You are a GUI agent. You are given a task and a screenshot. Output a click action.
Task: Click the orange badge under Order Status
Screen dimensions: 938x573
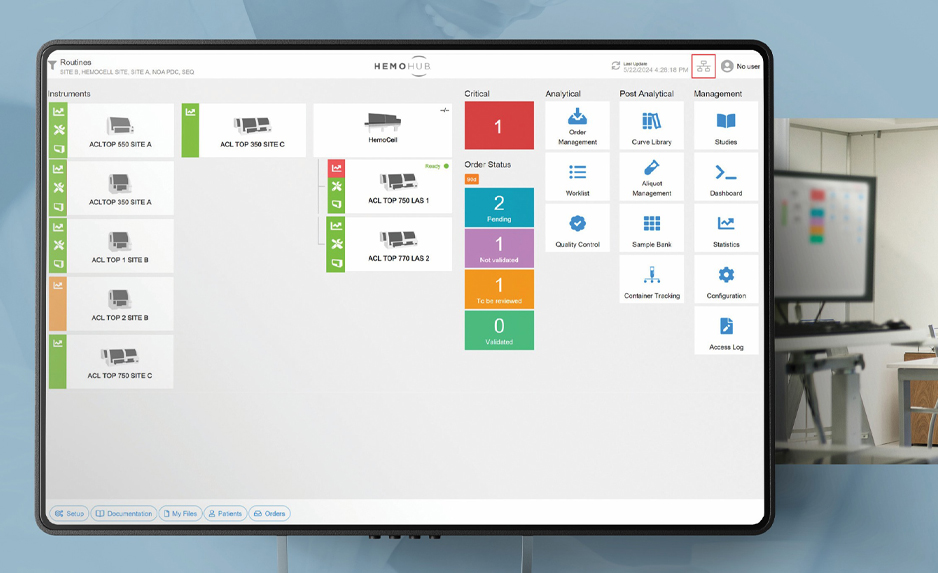point(471,179)
